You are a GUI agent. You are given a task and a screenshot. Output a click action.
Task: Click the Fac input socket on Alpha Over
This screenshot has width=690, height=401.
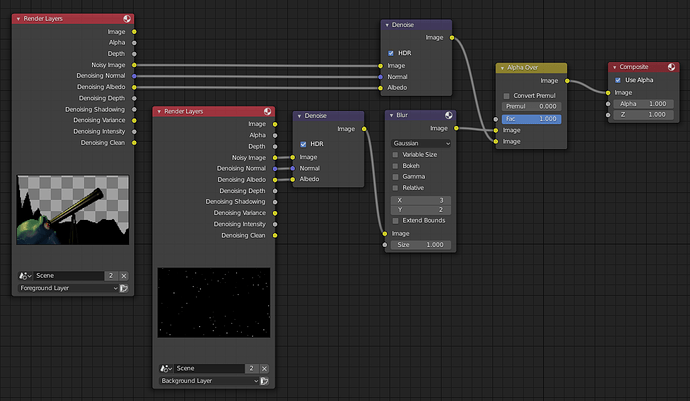(496, 119)
